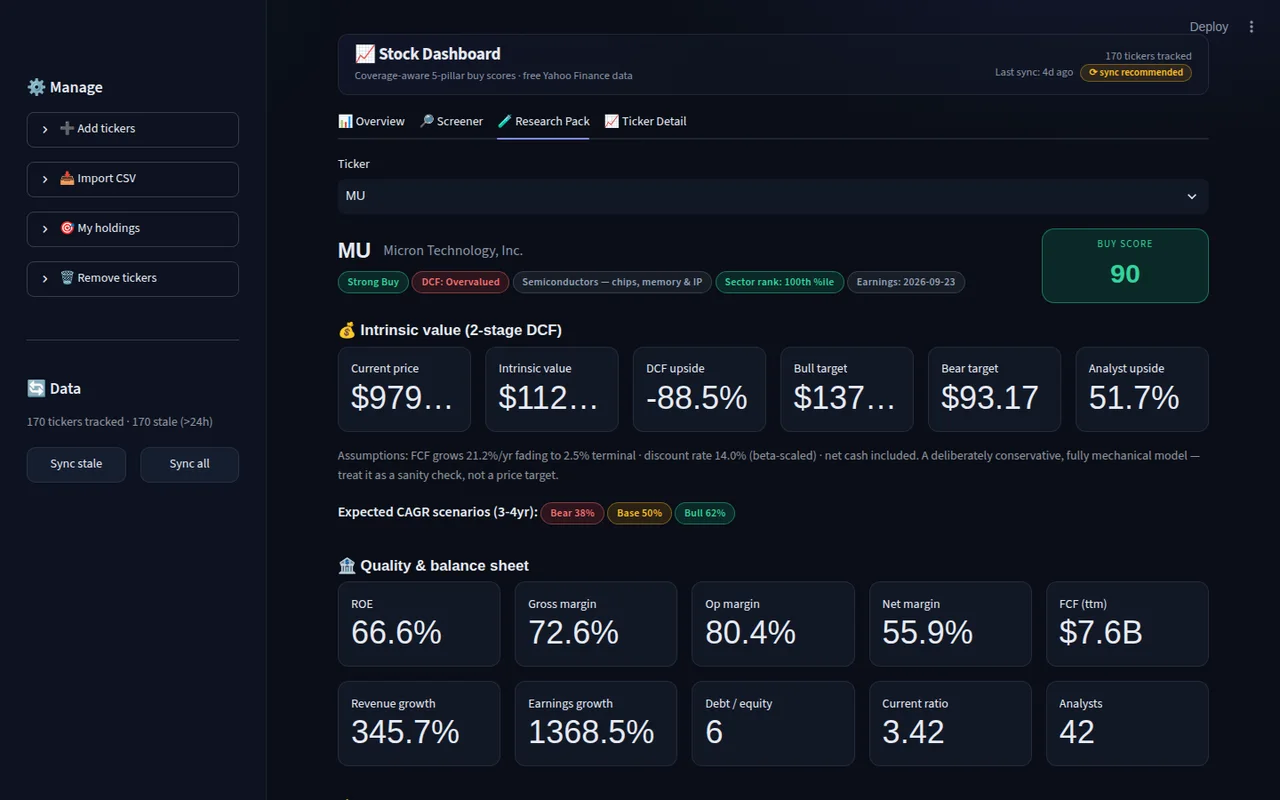1280x800 pixels.
Task: Click the FCF (ttm) $7.6B metric
Action: coord(1127,624)
